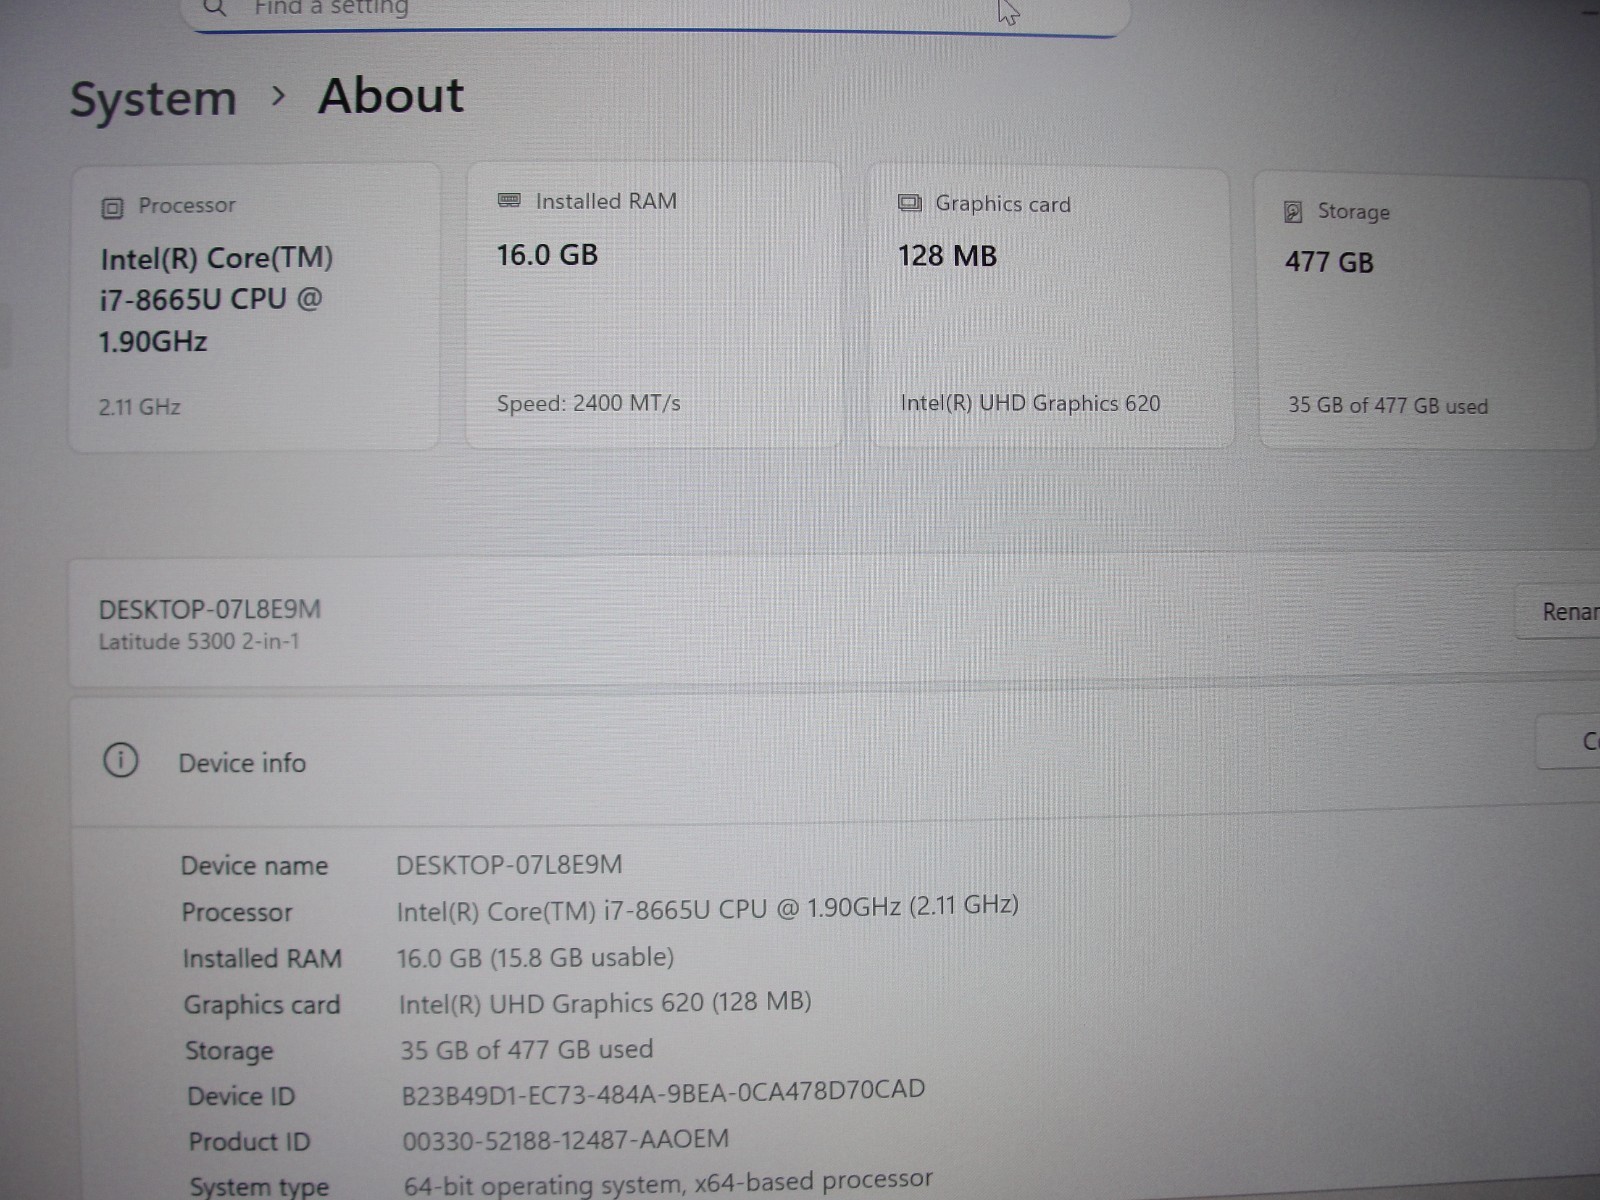Select the '128 MB' graphics memory value
This screenshot has height=1200, width=1600.
[947, 256]
